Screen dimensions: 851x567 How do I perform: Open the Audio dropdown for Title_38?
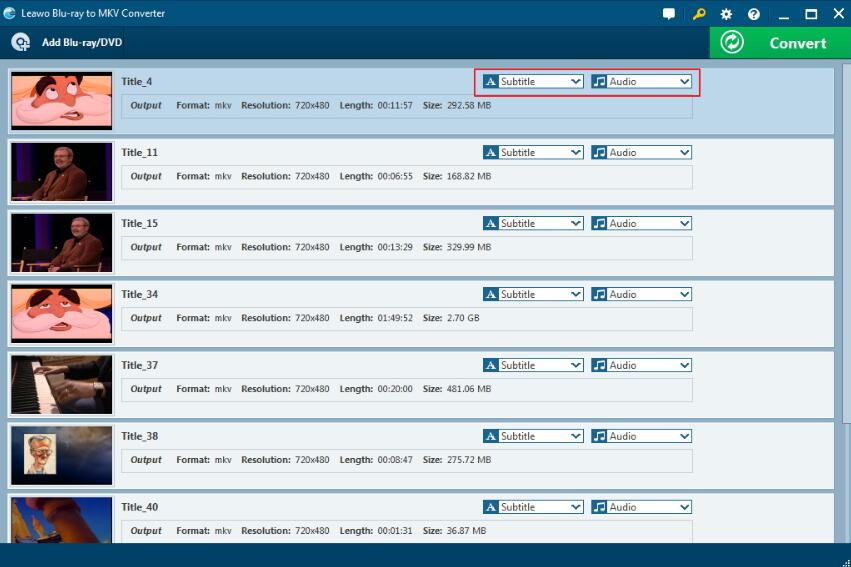tap(642, 436)
